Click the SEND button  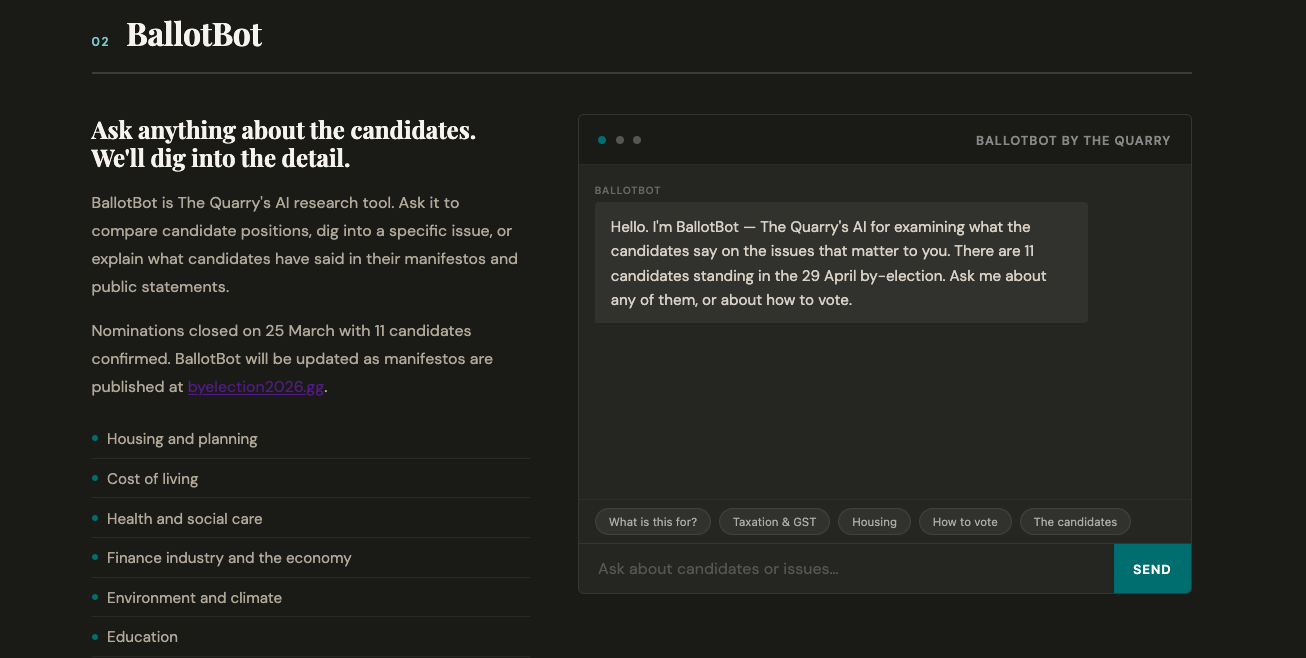click(x=1152, y=569)
